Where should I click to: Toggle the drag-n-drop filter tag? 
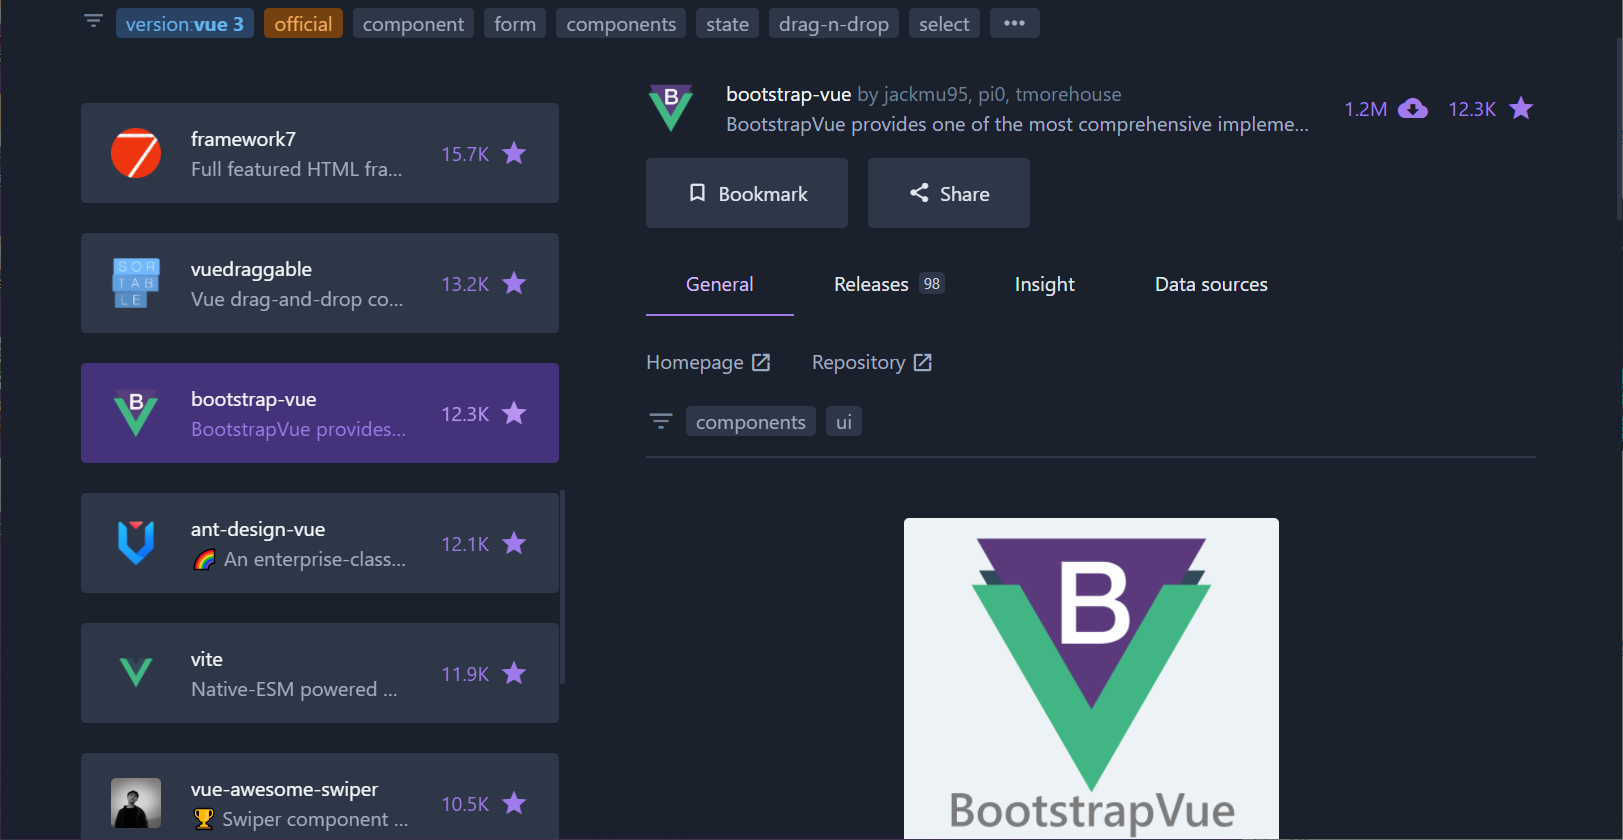point(834,23)
